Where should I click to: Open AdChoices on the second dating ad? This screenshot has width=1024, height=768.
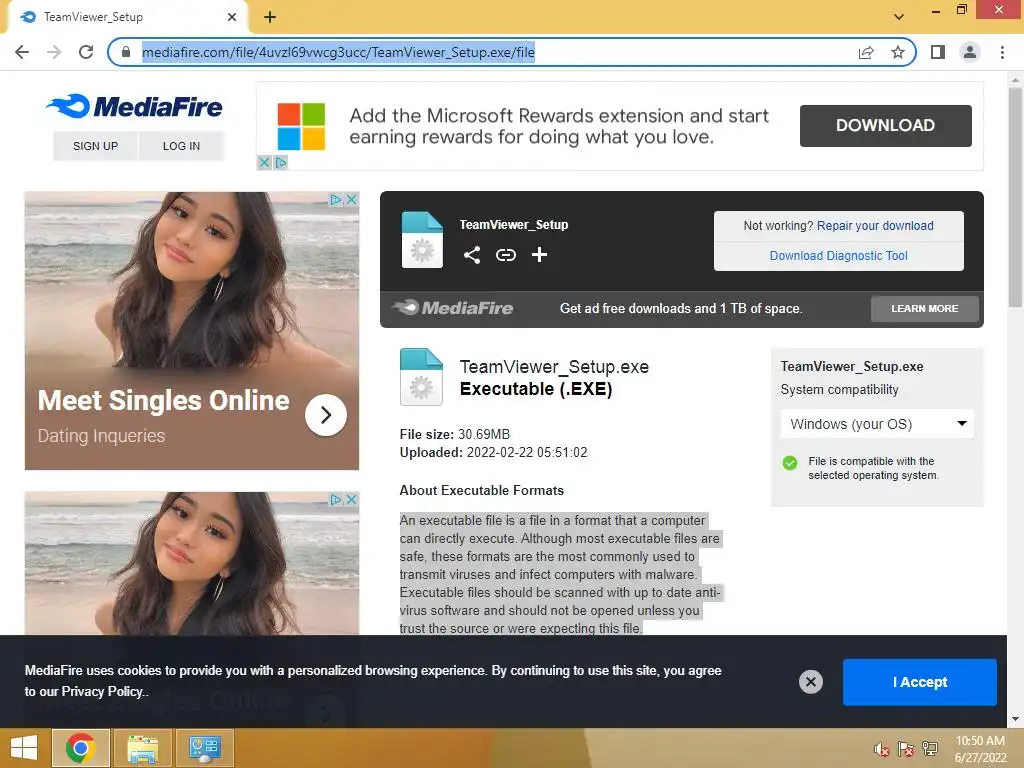(335, 500)
